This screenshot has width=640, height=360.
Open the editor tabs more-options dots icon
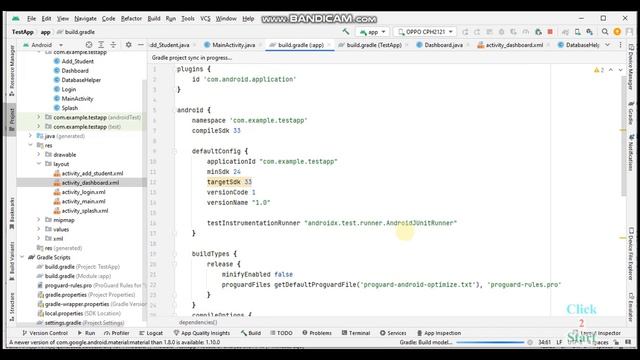pos(620,45)
